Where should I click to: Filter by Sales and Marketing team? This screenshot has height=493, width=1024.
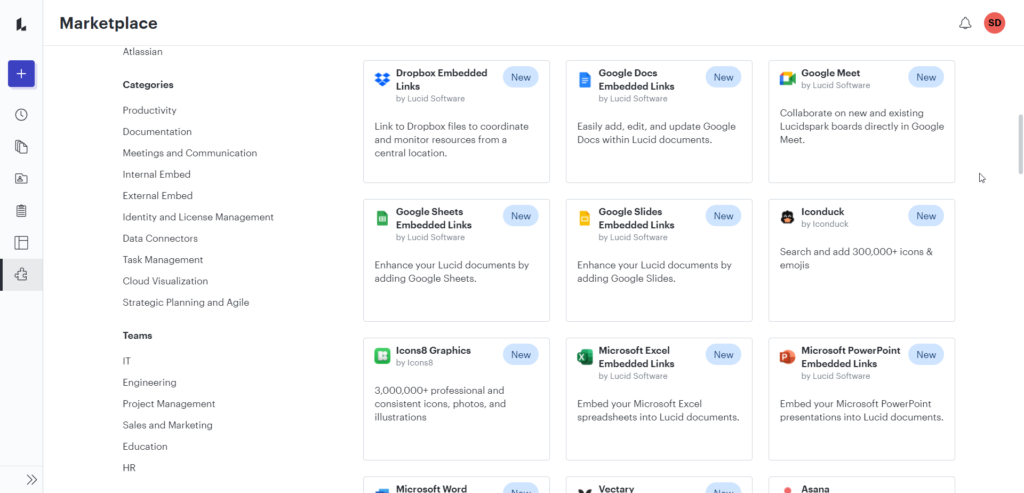tap(168, 425)
